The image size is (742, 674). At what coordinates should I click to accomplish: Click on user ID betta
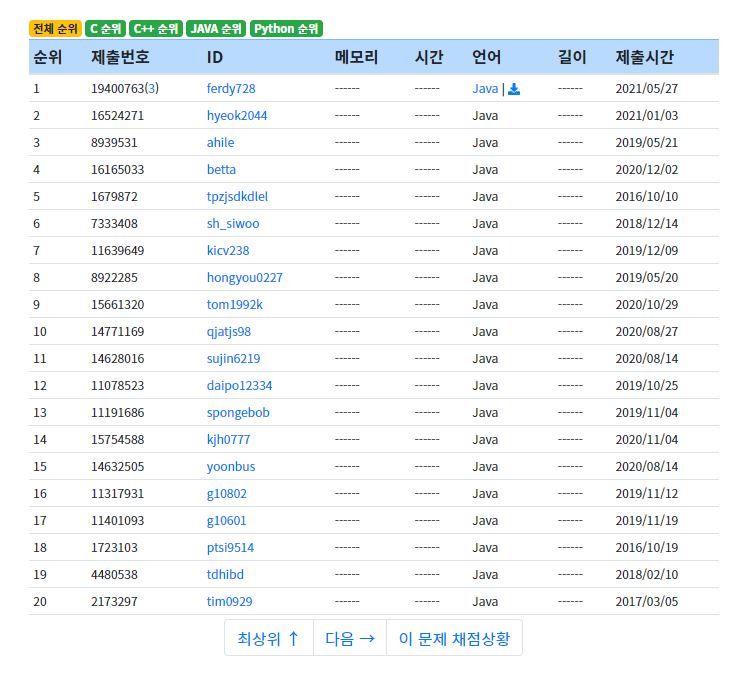221,169
